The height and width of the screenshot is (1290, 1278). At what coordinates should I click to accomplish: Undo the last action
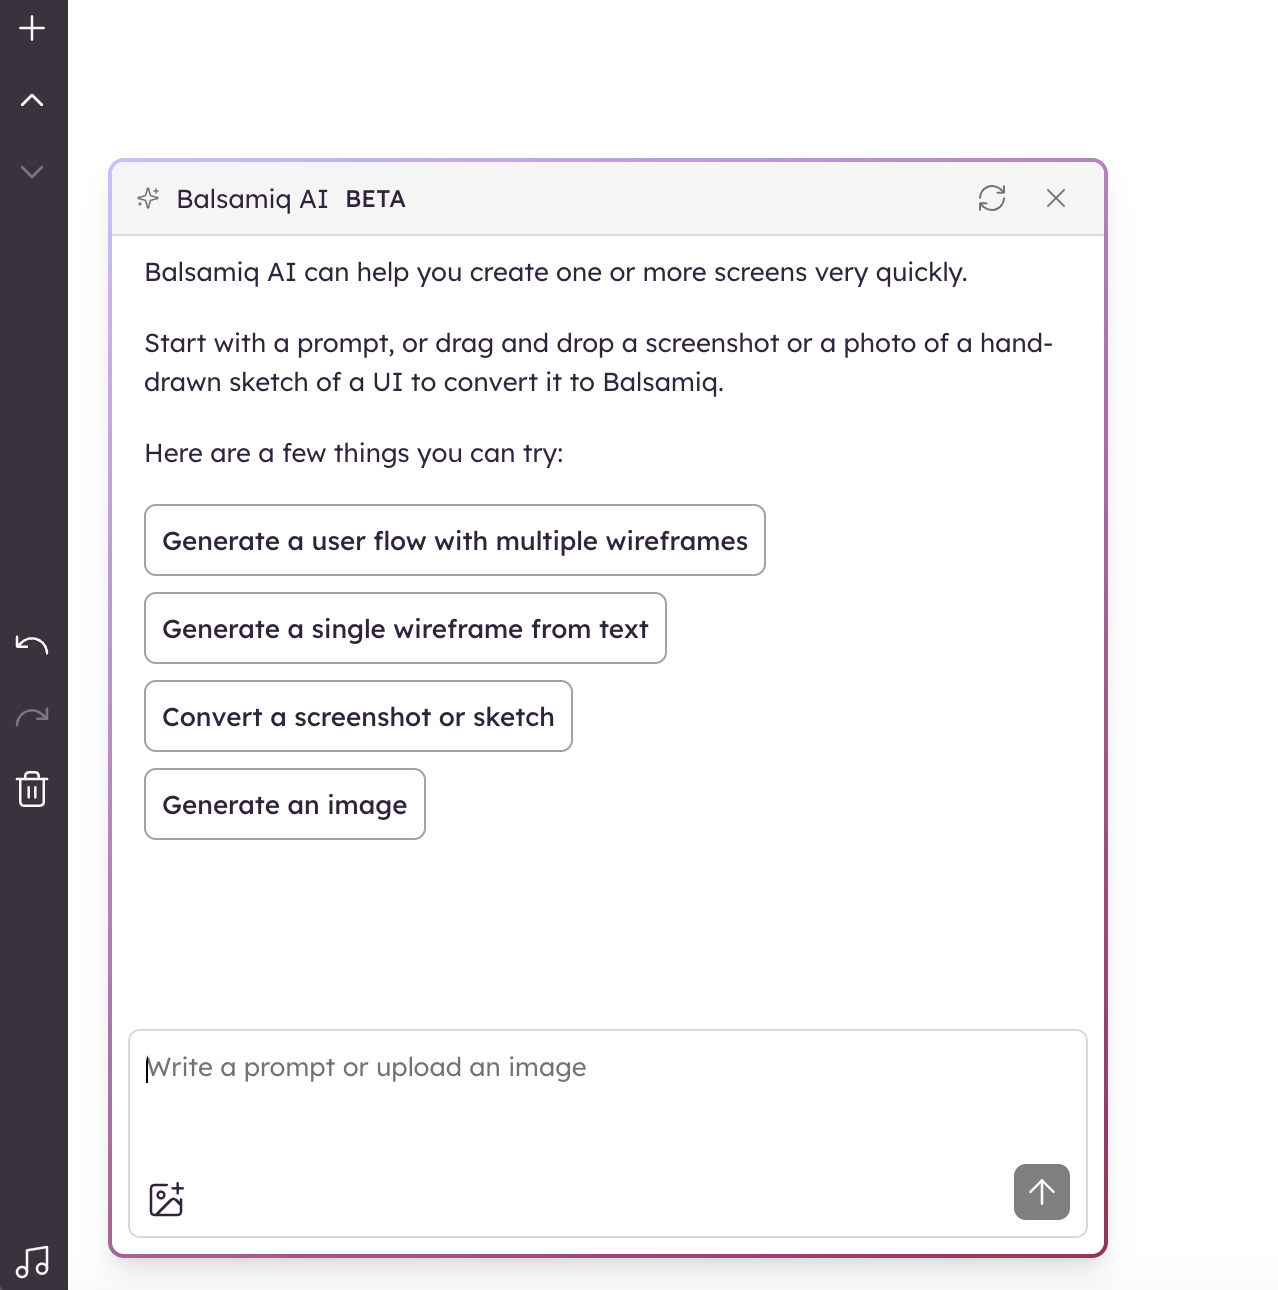click(x=32, y=645)
